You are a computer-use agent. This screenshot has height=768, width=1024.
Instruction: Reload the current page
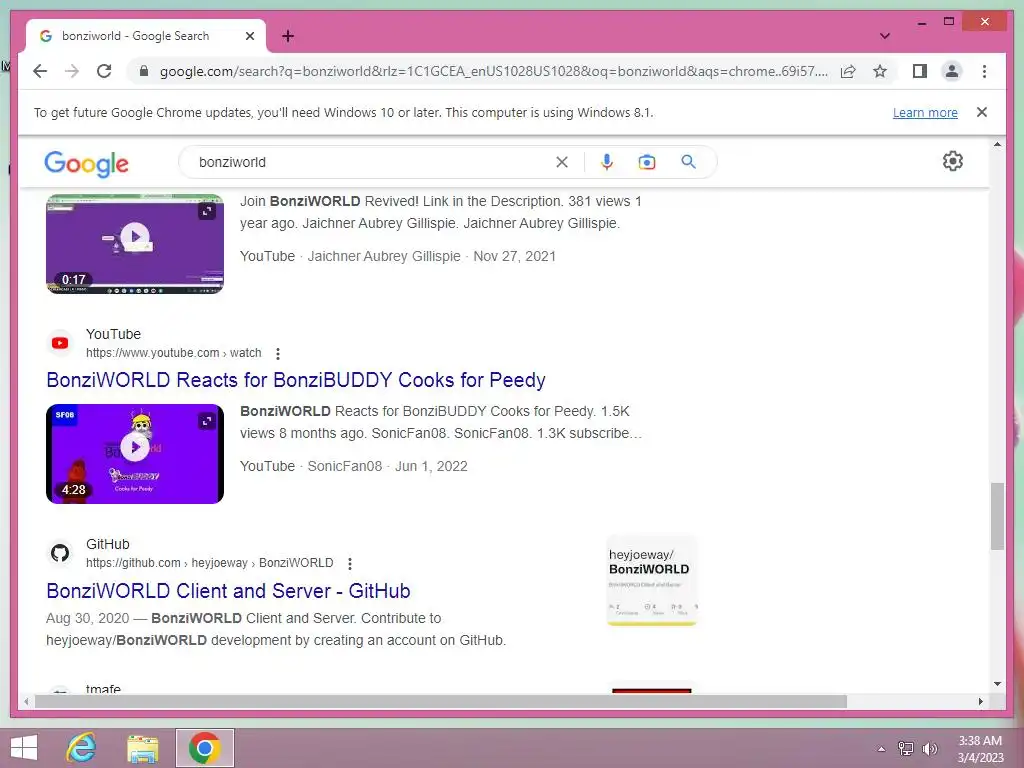(x=104, y=71)
